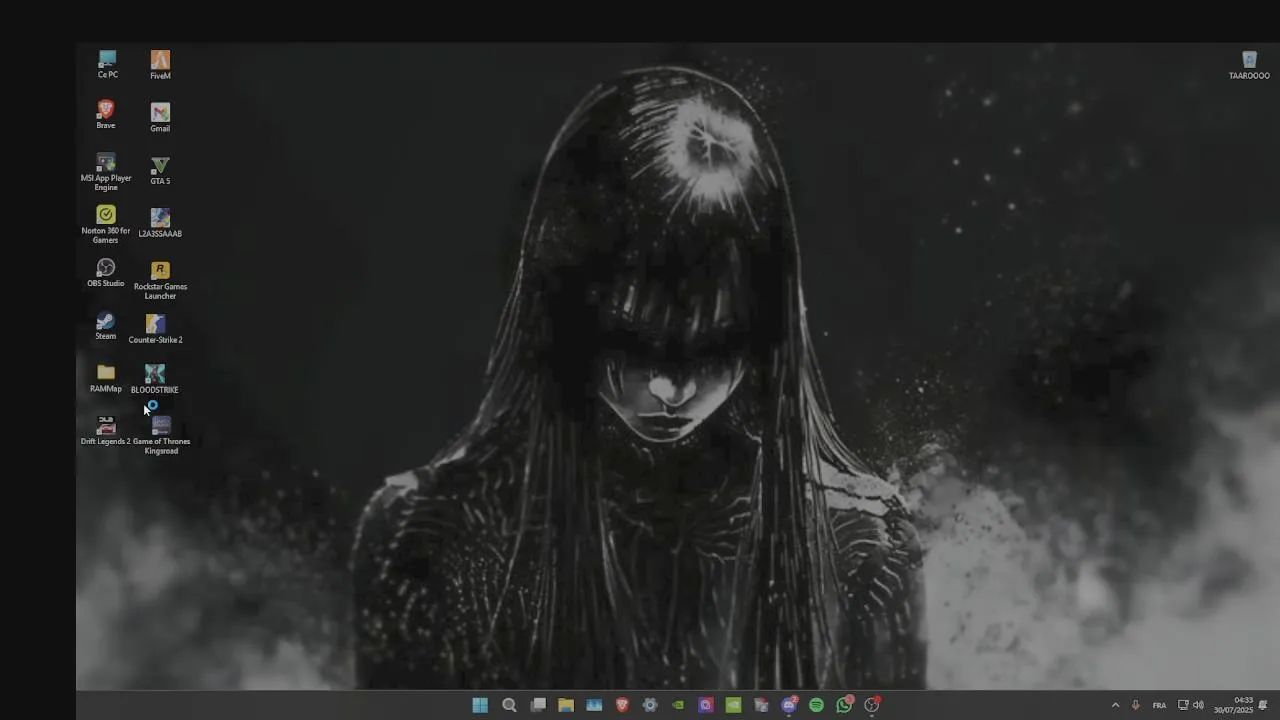Select the GTA 5 desktop shortcut
The width and height of the screenshot is (1280, 720).
(160, 171)
